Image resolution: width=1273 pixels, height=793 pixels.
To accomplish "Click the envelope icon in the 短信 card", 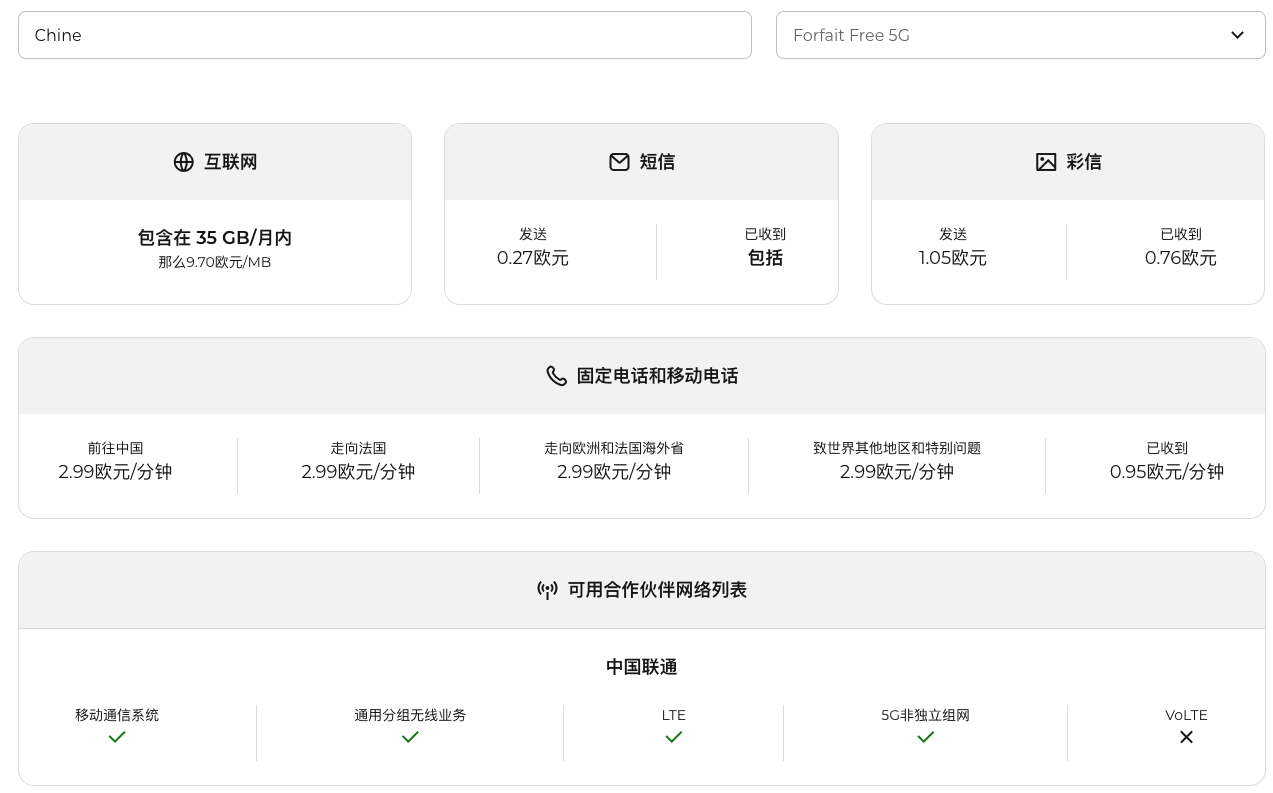I will [619, 162].
